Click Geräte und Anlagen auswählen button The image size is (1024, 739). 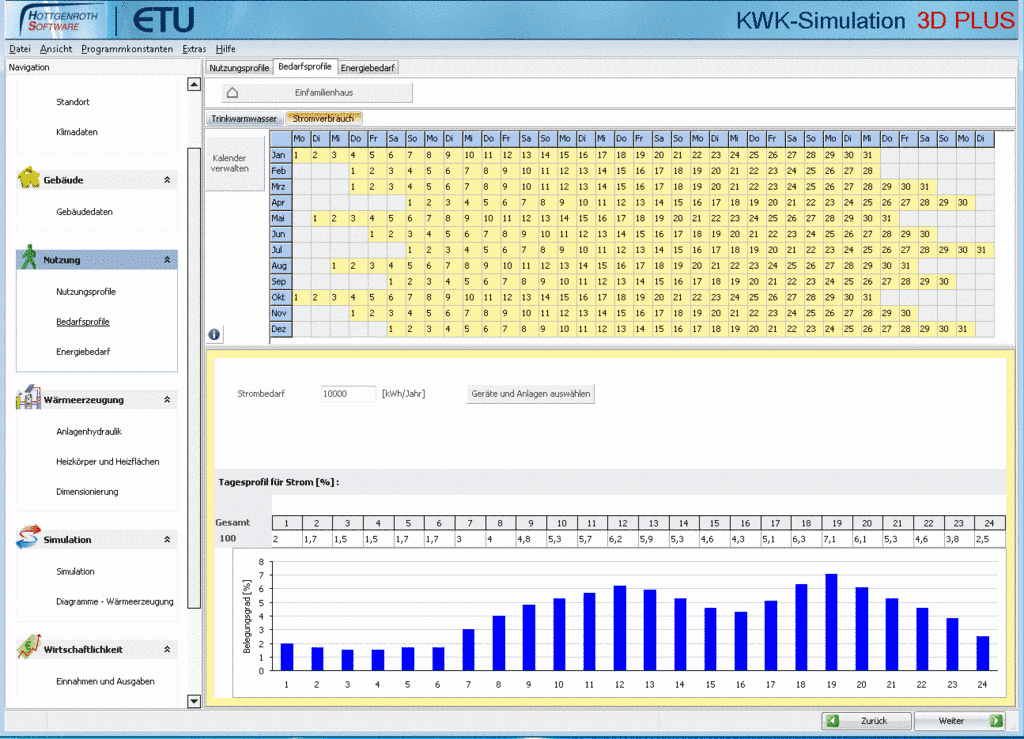(531, 394)
